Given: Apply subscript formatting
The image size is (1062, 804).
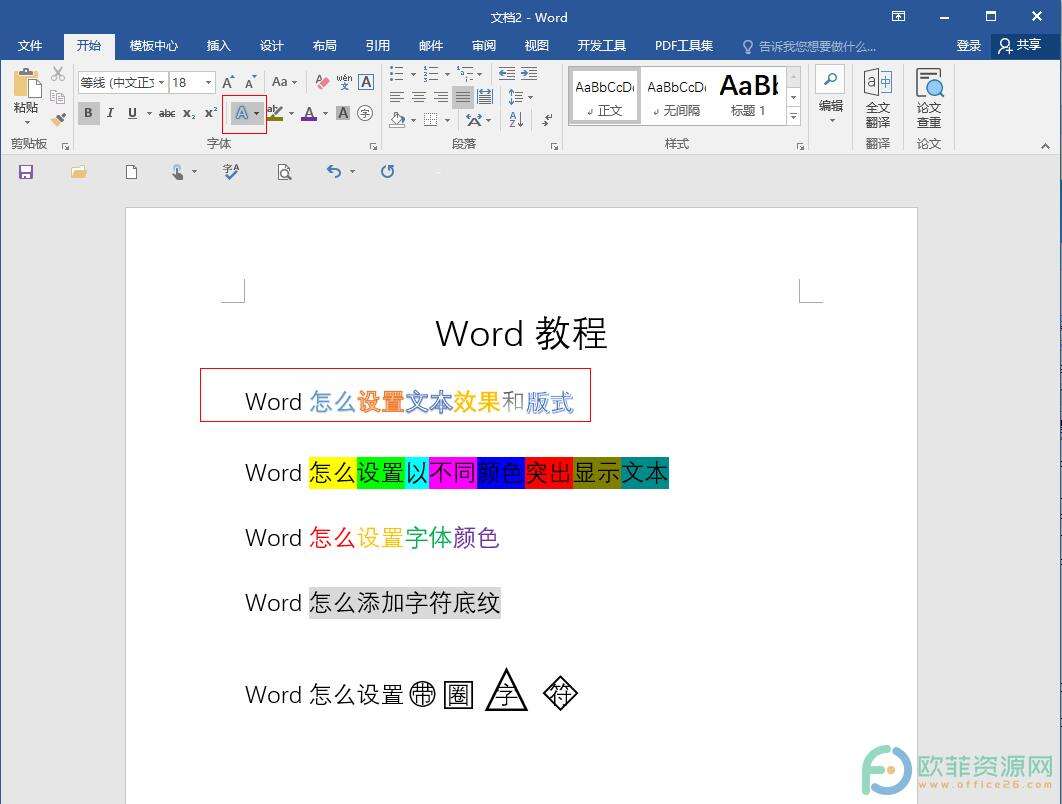Looking at the screenshot, I should pyautogui.click(x=189, y=113).
